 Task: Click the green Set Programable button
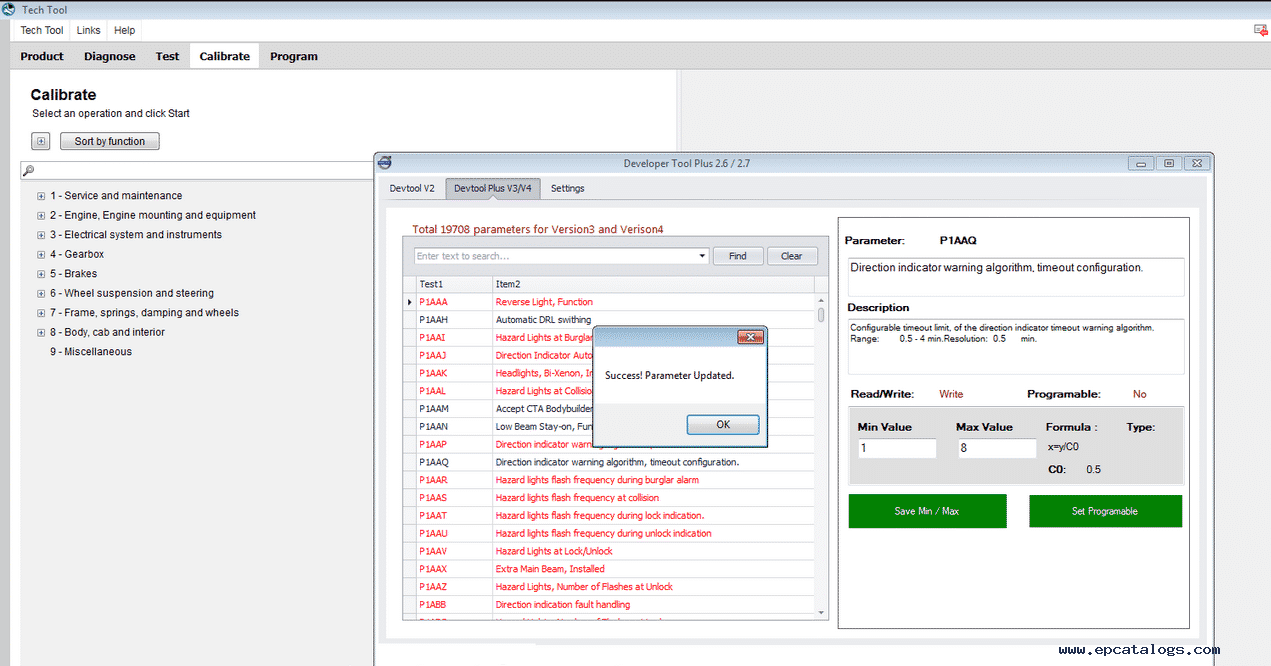tap(1105, 511)
